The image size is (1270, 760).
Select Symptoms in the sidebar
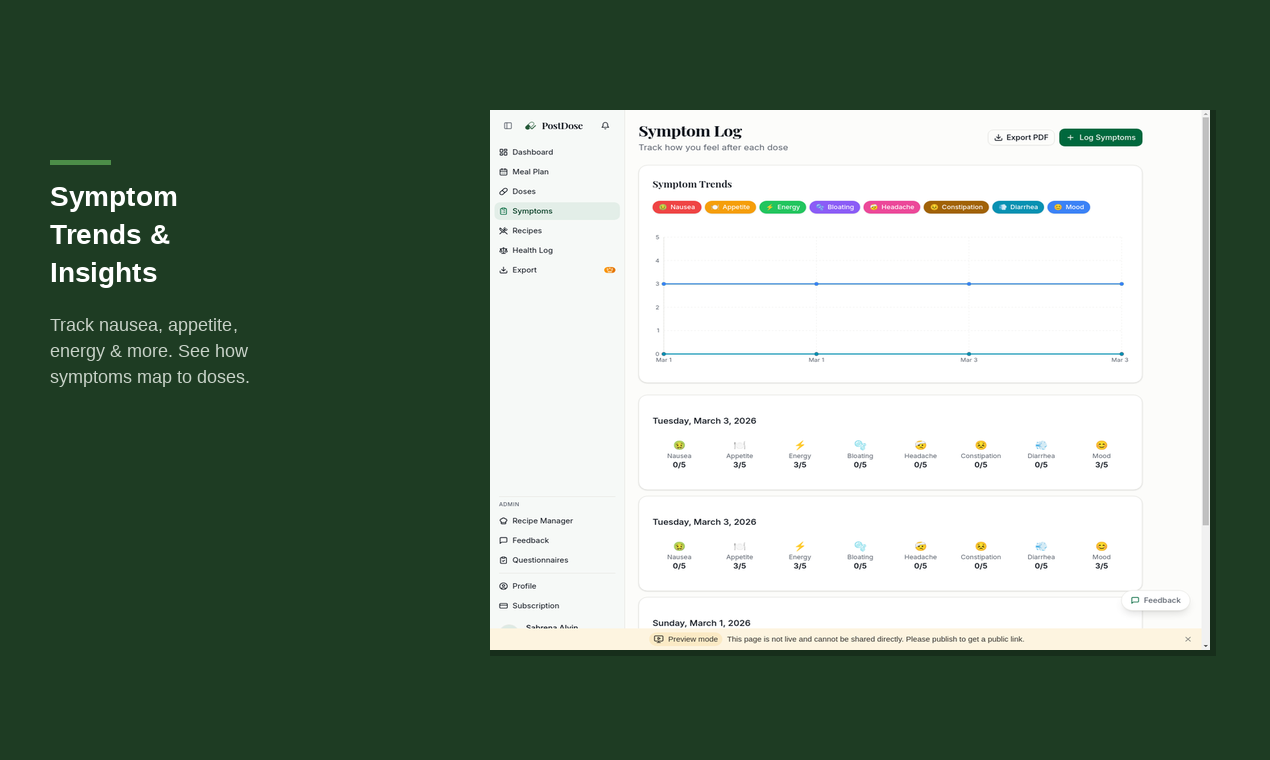pyautogui.click(x=557, y=211)
